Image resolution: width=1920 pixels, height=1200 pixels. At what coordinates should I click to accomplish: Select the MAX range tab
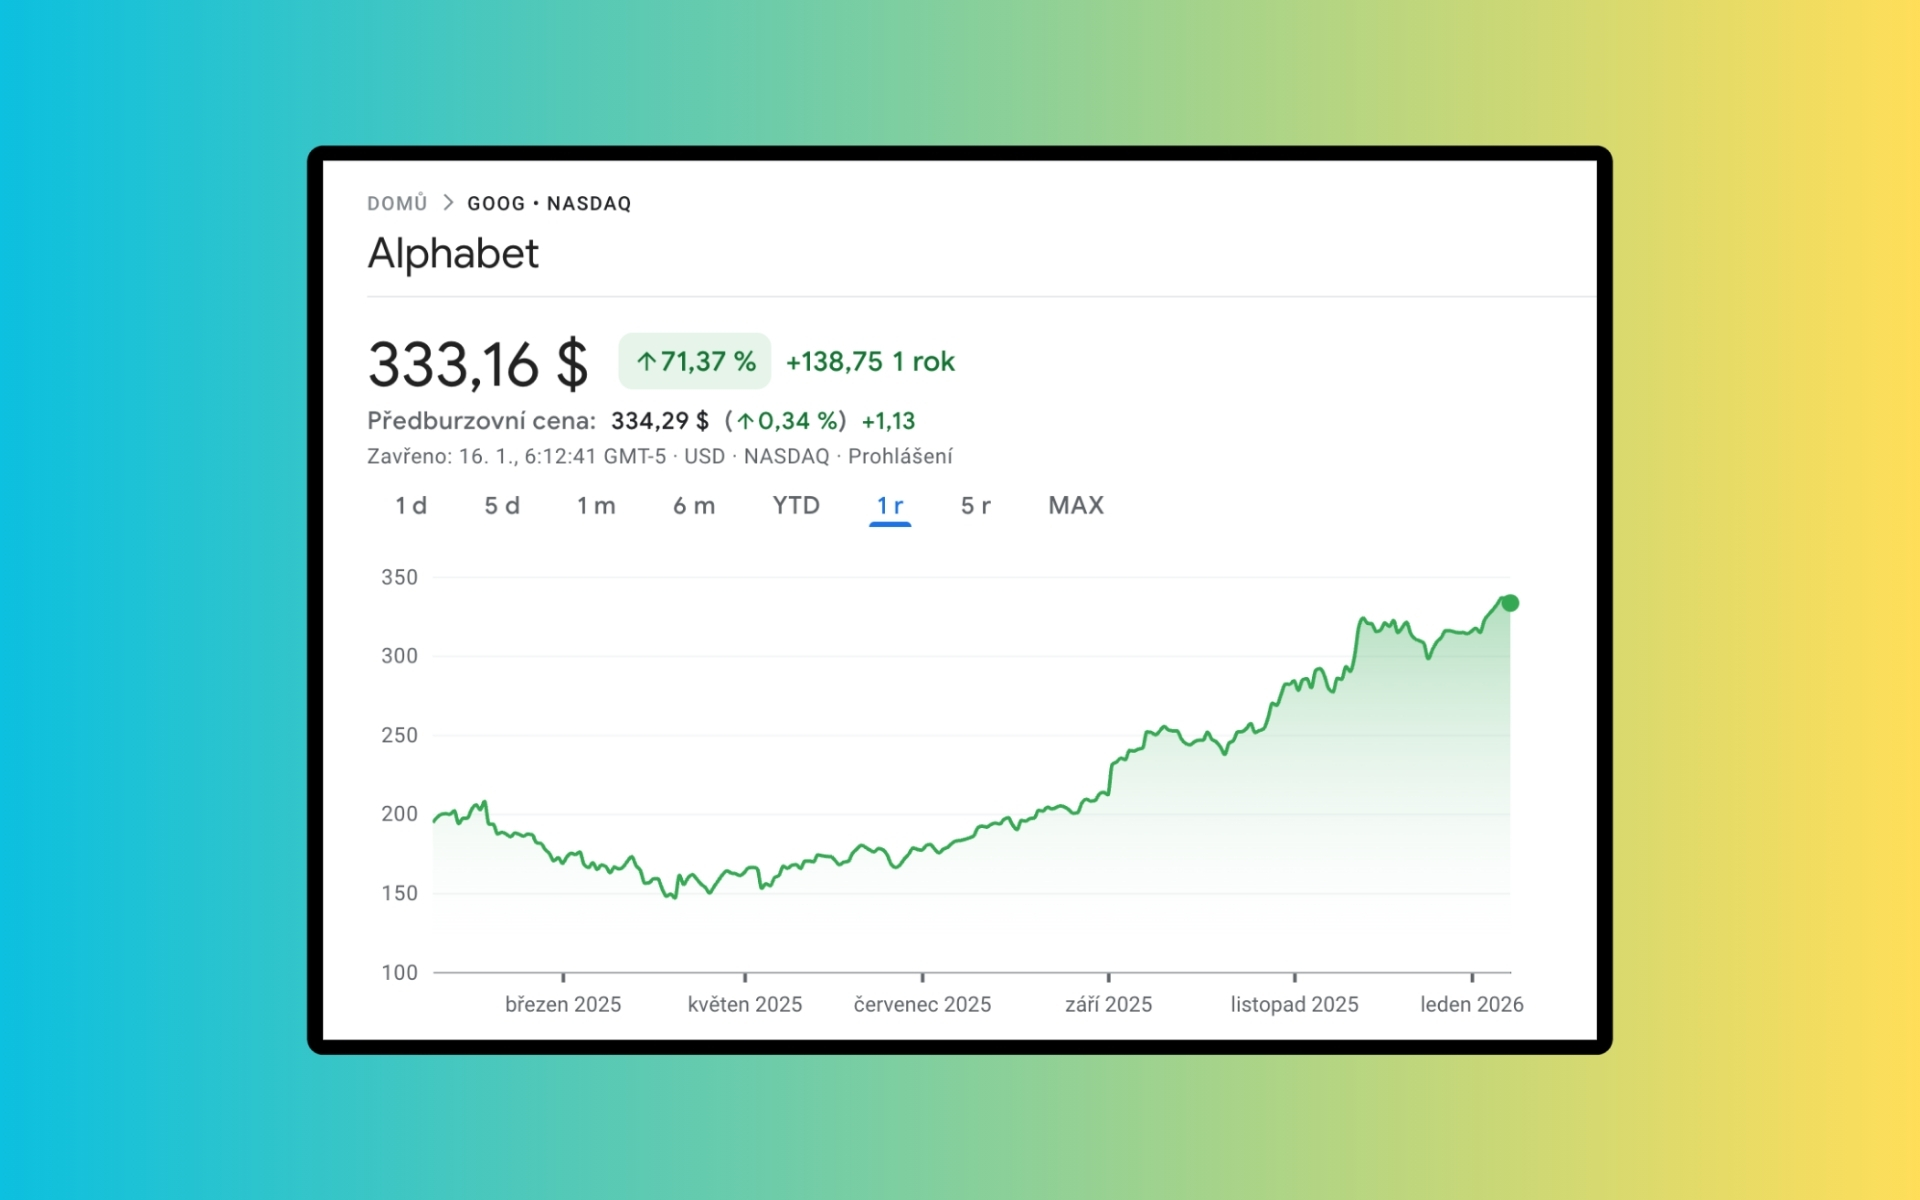coord(1076,506)
